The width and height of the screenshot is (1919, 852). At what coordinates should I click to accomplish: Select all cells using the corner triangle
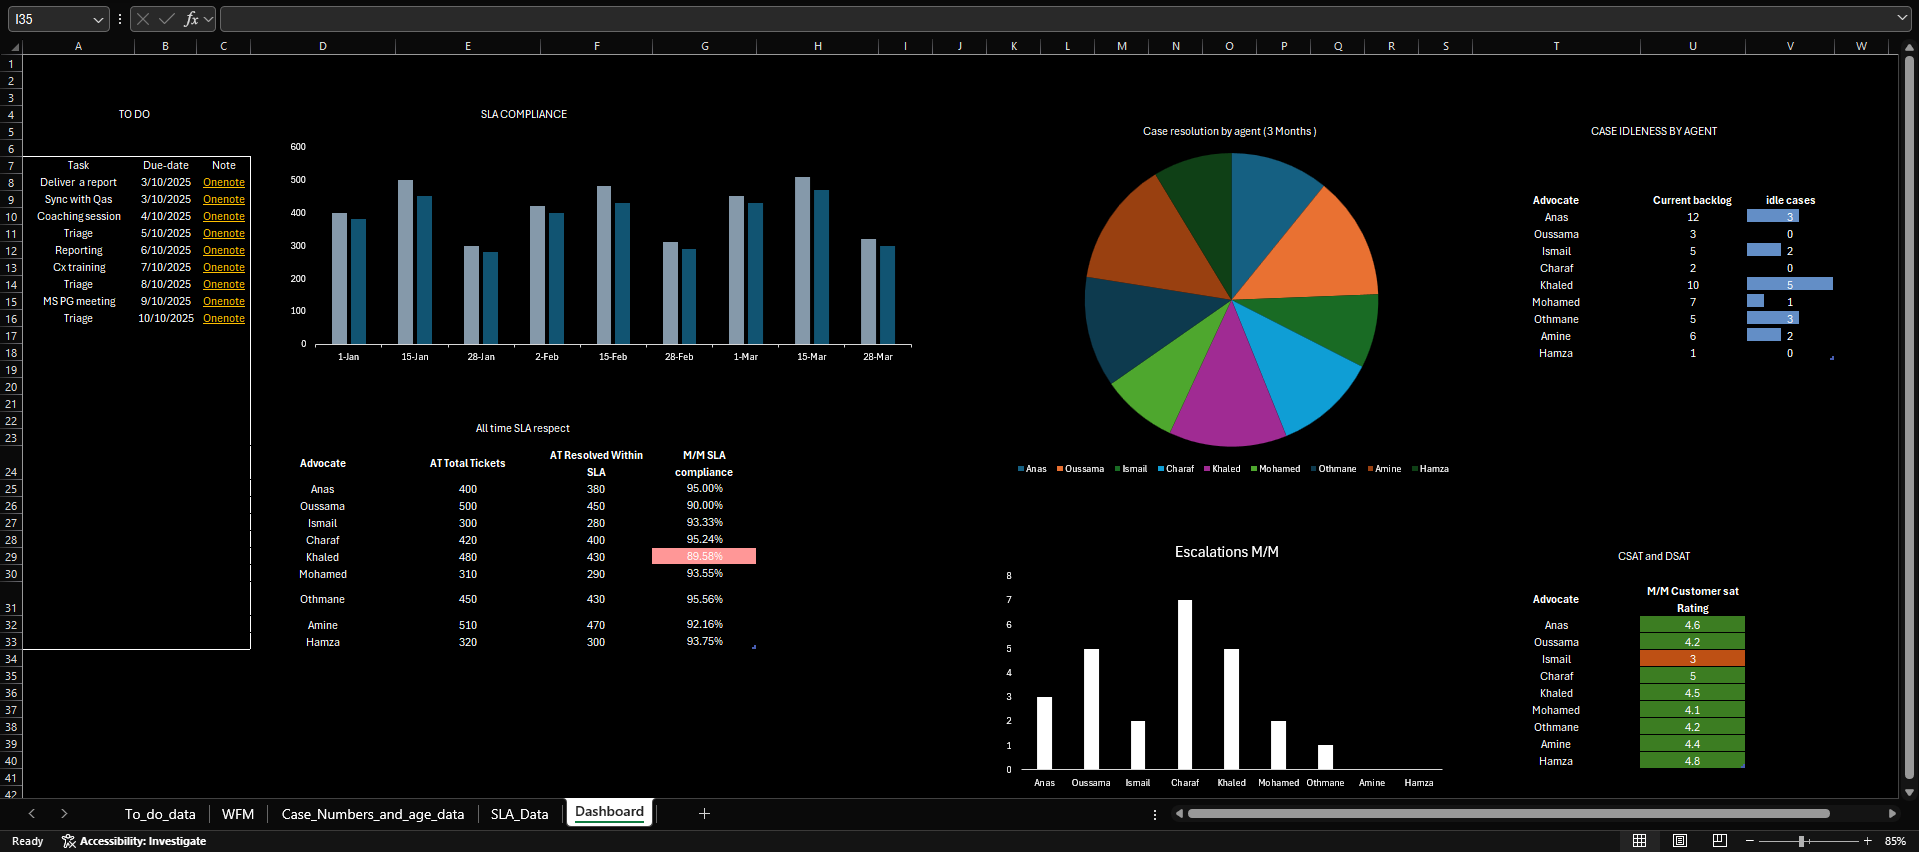click(13, 47)
